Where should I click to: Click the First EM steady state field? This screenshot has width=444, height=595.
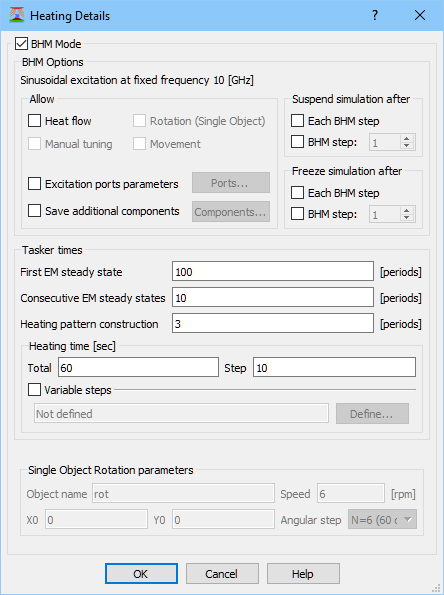pyautogui.click(x=273, y=271)
